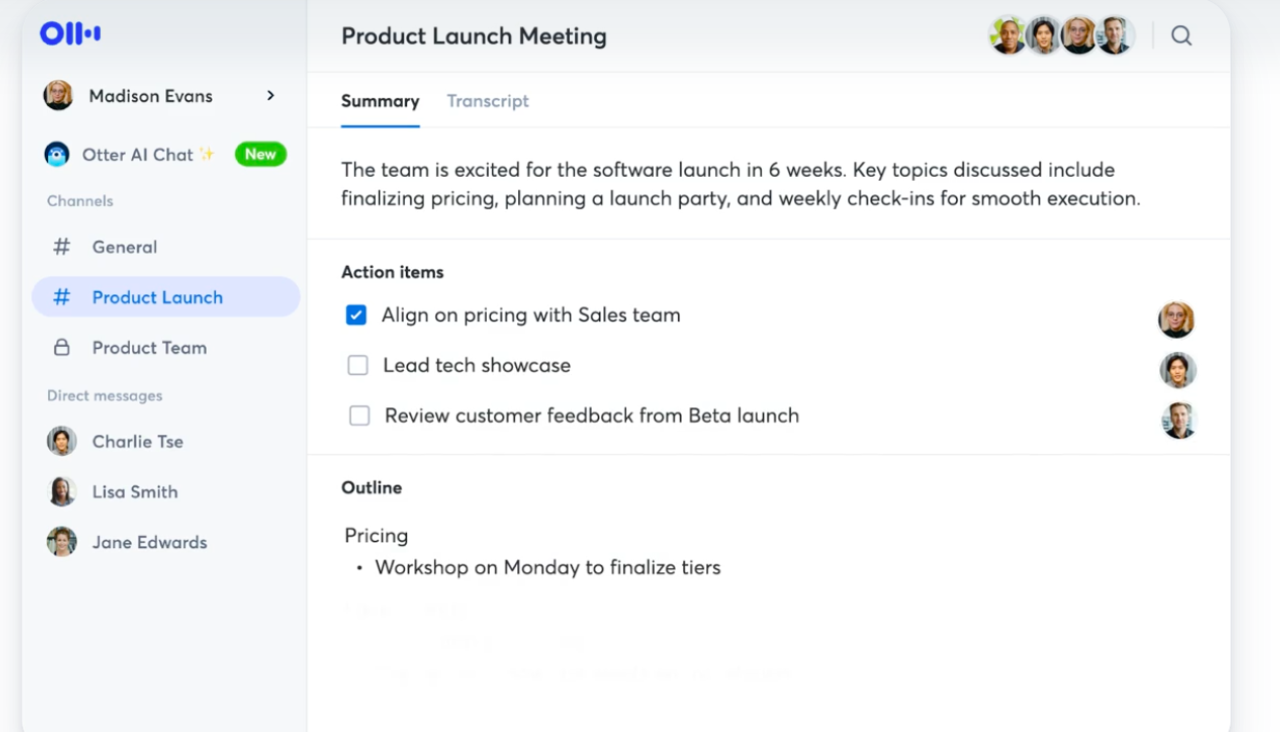This screenshot has height=732, width=1280.
Task: Open the Product Team channel
Action: 149,348
